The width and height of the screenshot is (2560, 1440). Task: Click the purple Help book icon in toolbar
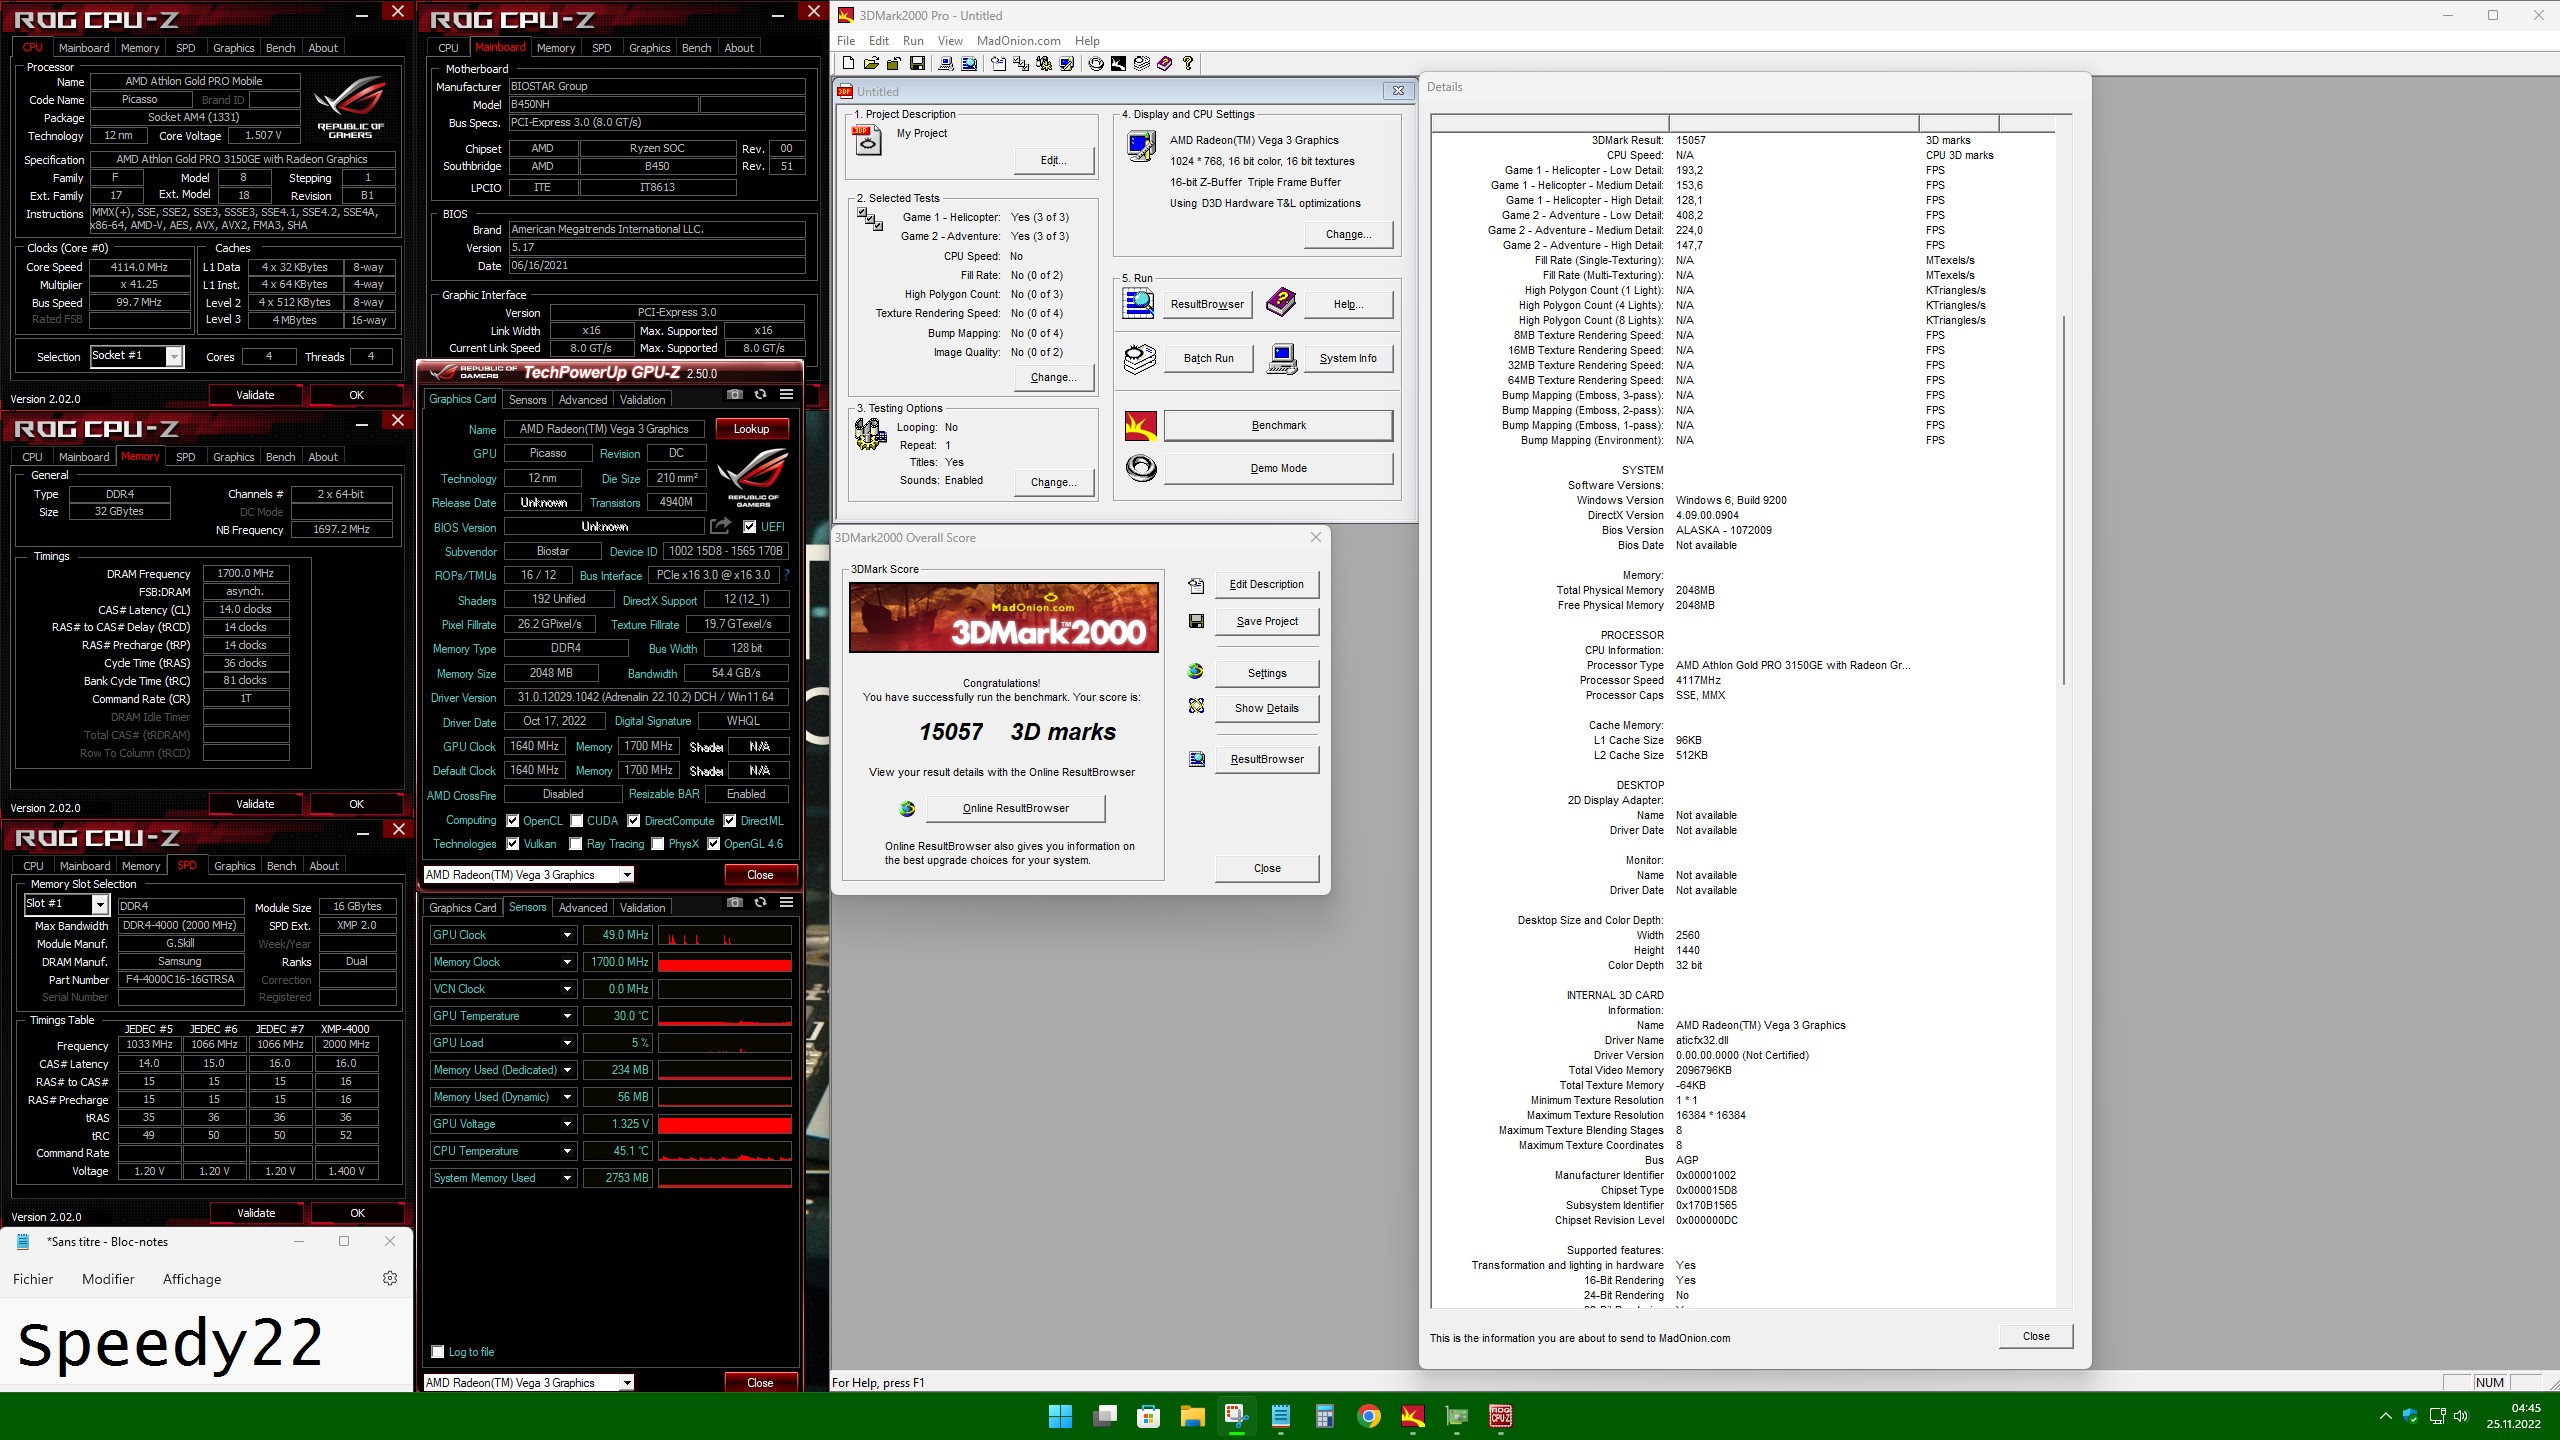pyautogui.click(x=1165, y=63)
